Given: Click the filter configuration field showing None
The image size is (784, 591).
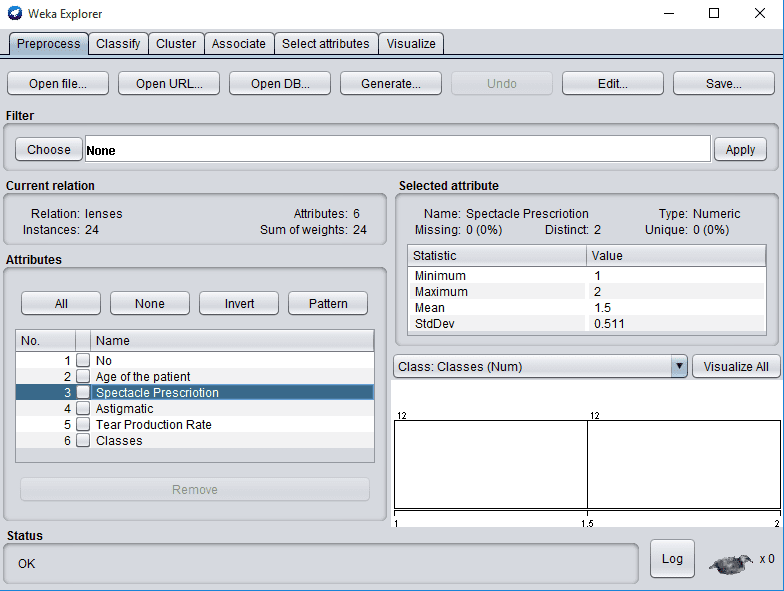Looking at the screenshot, I should [x=398, y=149].
